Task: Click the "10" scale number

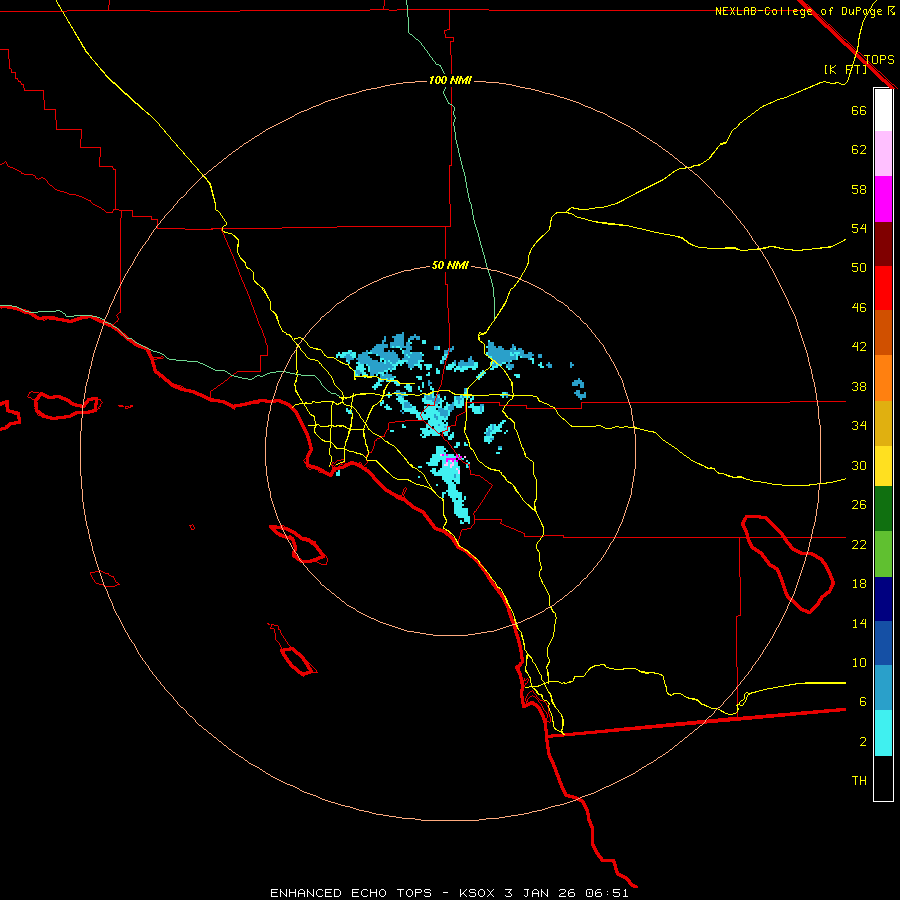Action: [x=859, y=663]
